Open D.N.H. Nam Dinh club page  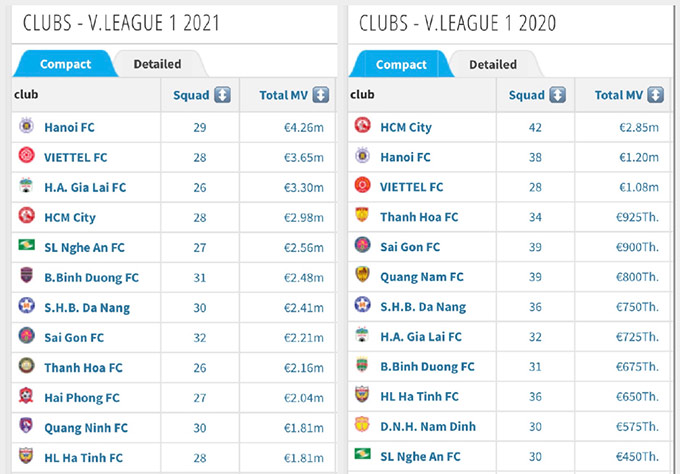pyautogui.click(x=427, y=426)
